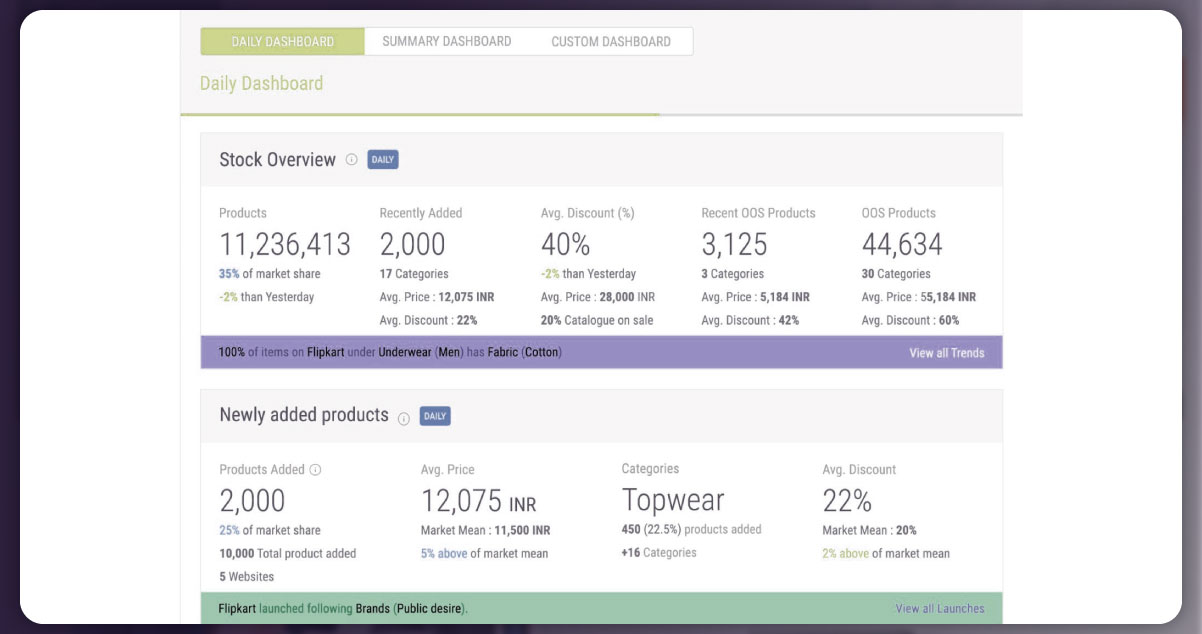Click the 40% average discount value
This screenshot has width=1202, height=634.
coord(566,244)
